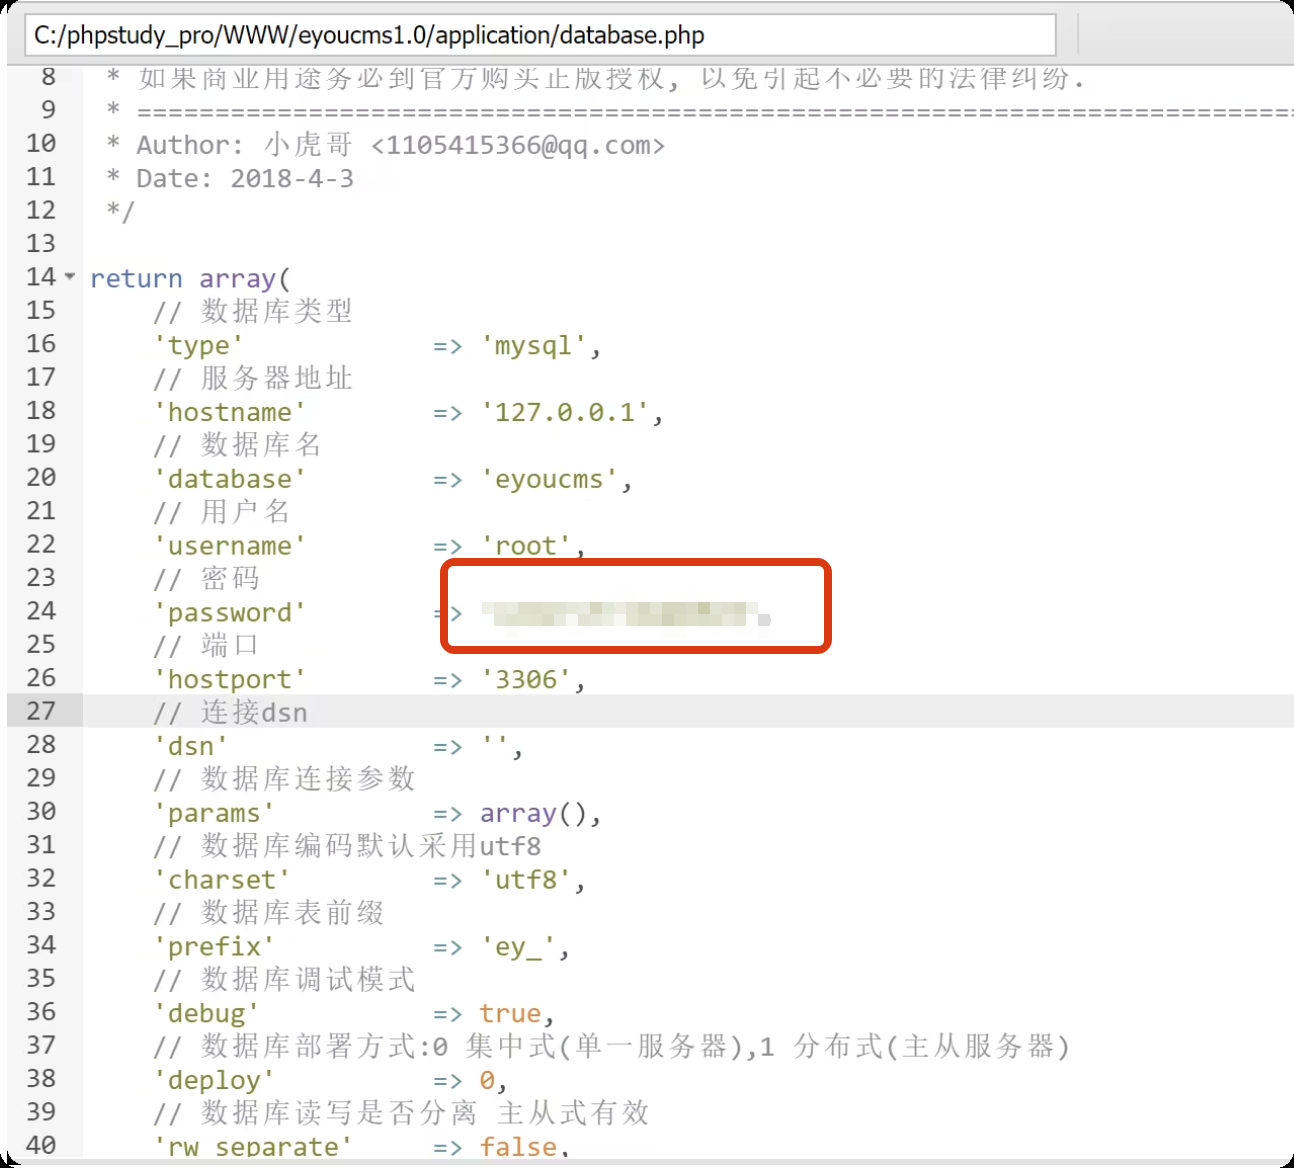
Task: Click the false value for rw_separate
Action: click(518, 1147)
